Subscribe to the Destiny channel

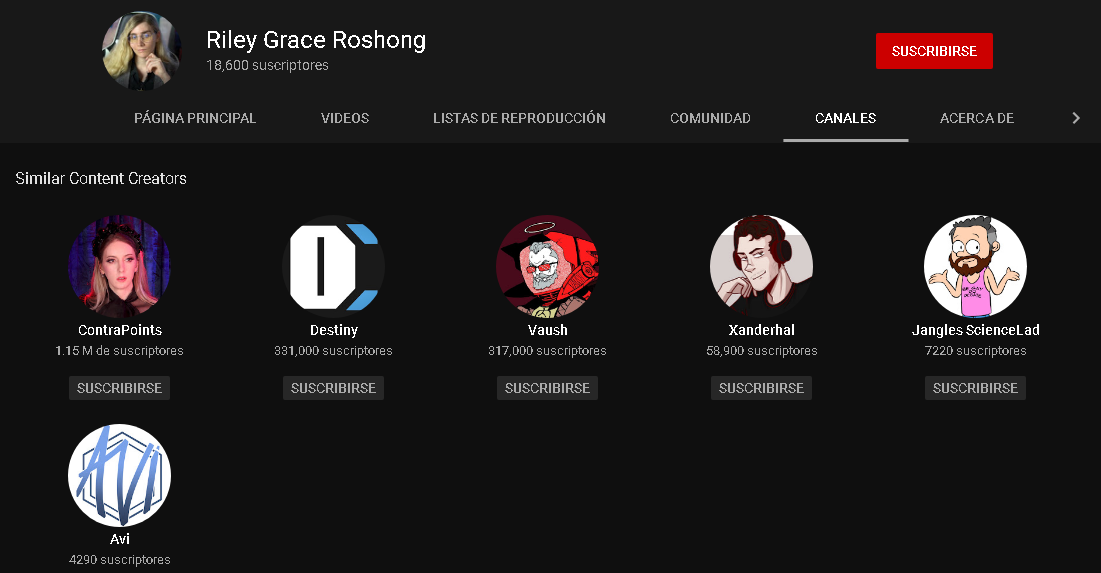pyautogui.click(x=334, y=388)
